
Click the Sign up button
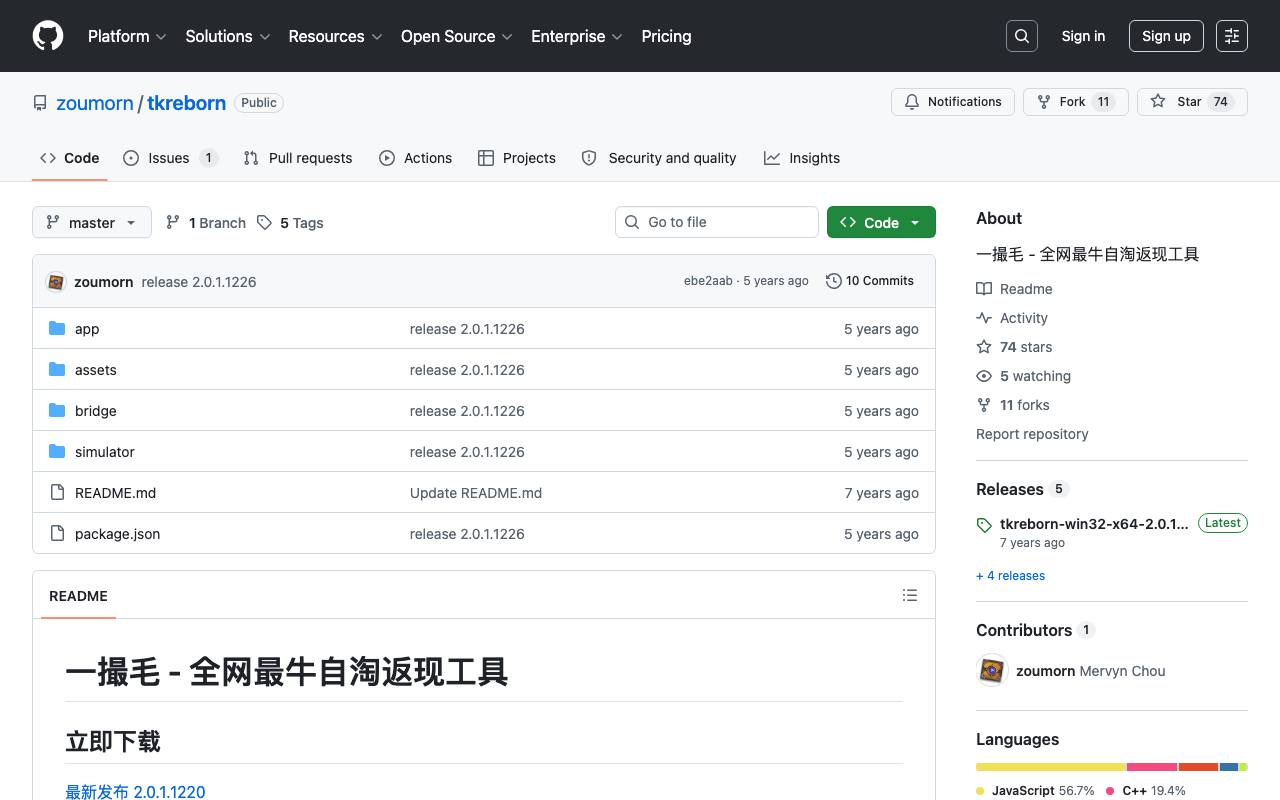click(x=1166, y=36)
